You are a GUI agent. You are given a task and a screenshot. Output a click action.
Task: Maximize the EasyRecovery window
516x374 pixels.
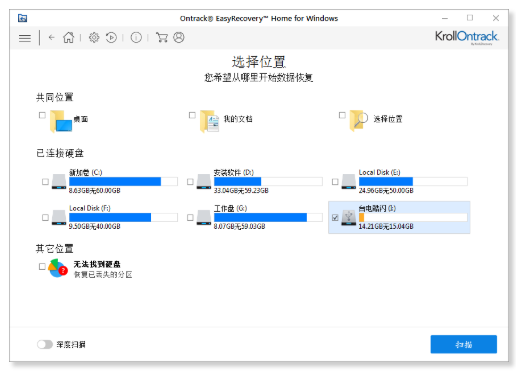click(x=470, y=18)
